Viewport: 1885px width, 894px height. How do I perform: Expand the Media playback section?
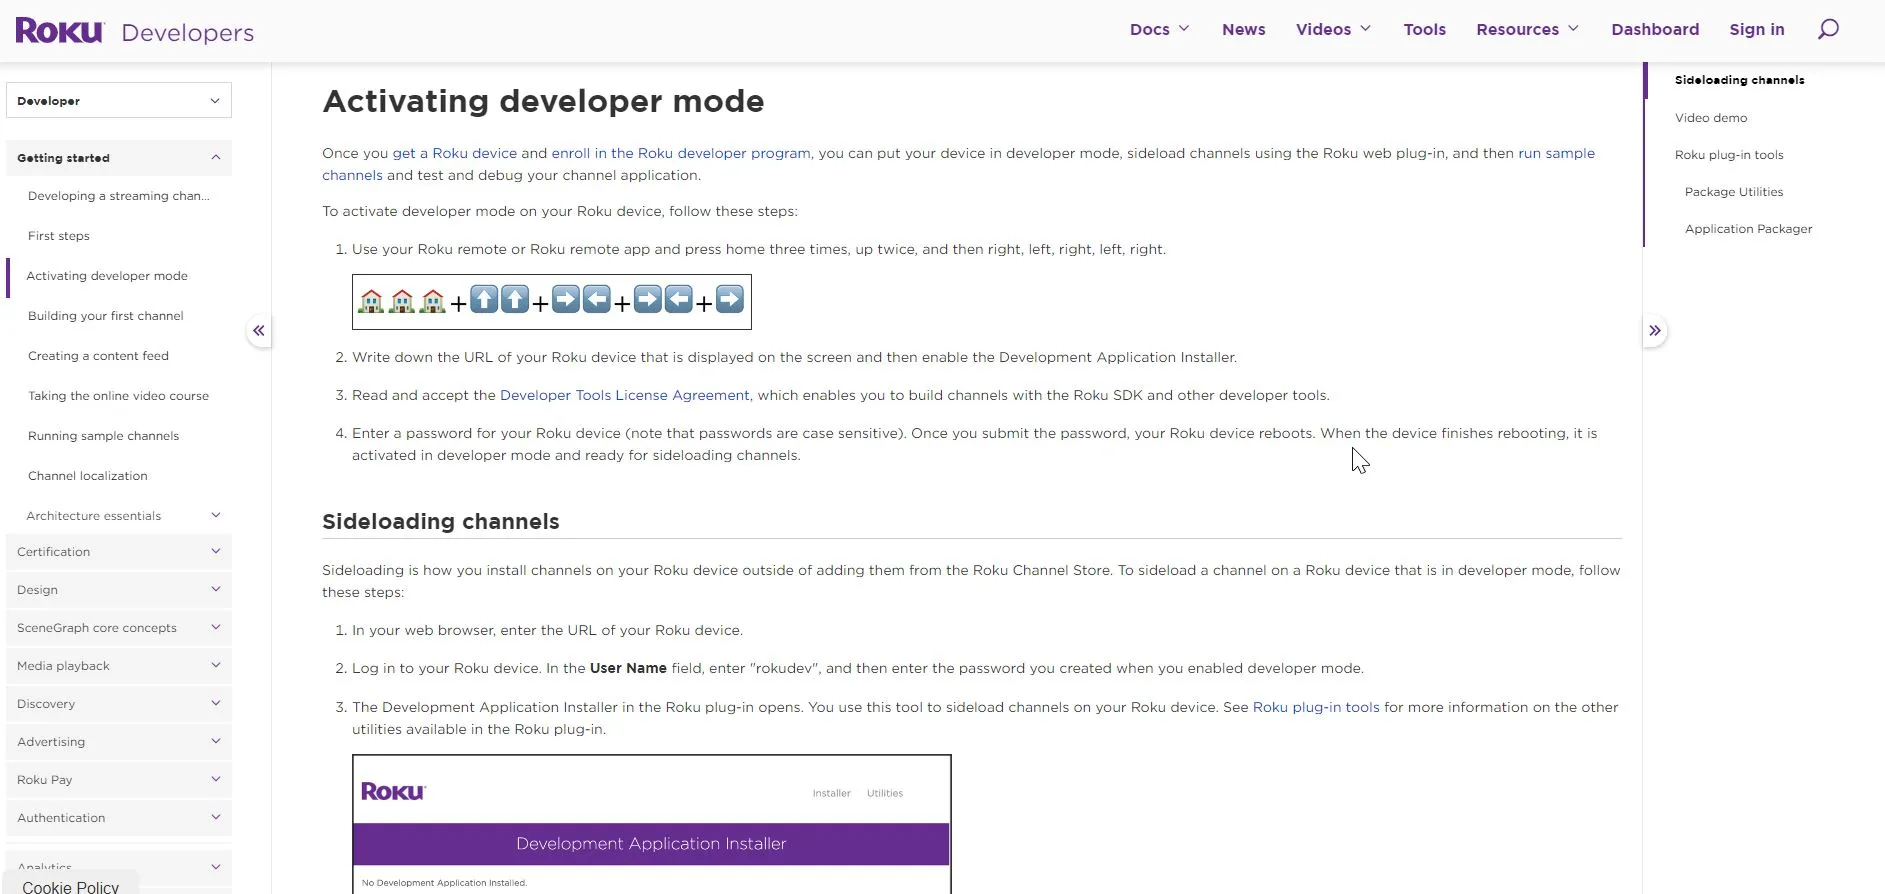(x=119, y=666)
